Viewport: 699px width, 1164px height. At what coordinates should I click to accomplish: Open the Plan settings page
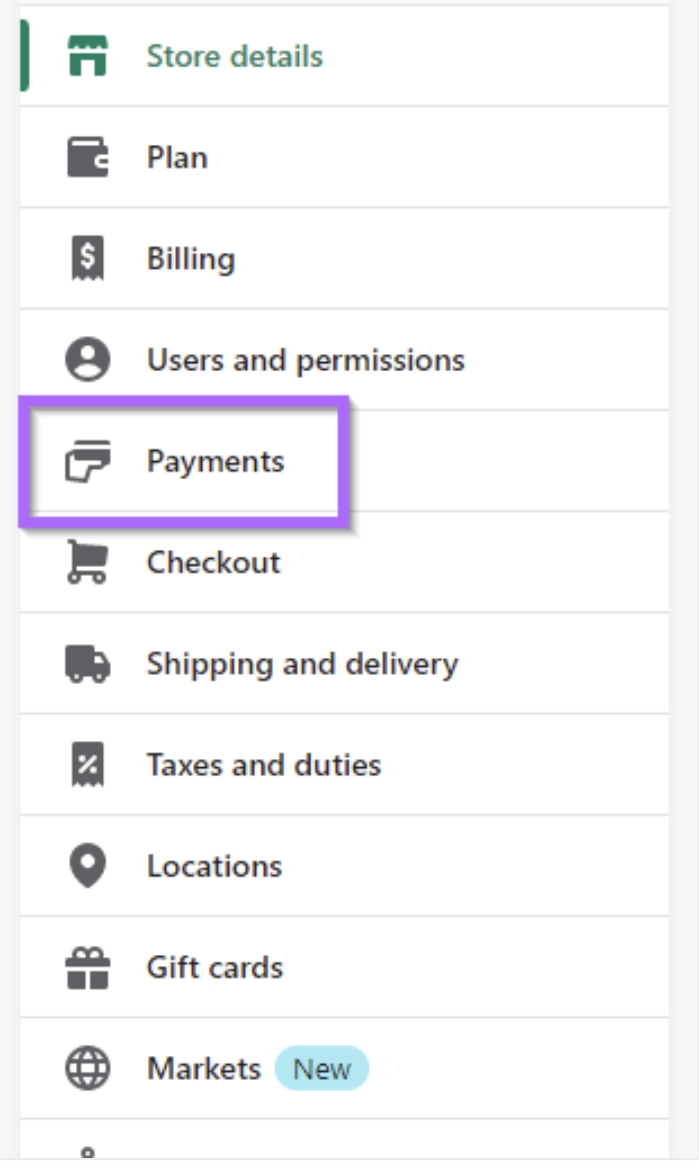(344, 157)
